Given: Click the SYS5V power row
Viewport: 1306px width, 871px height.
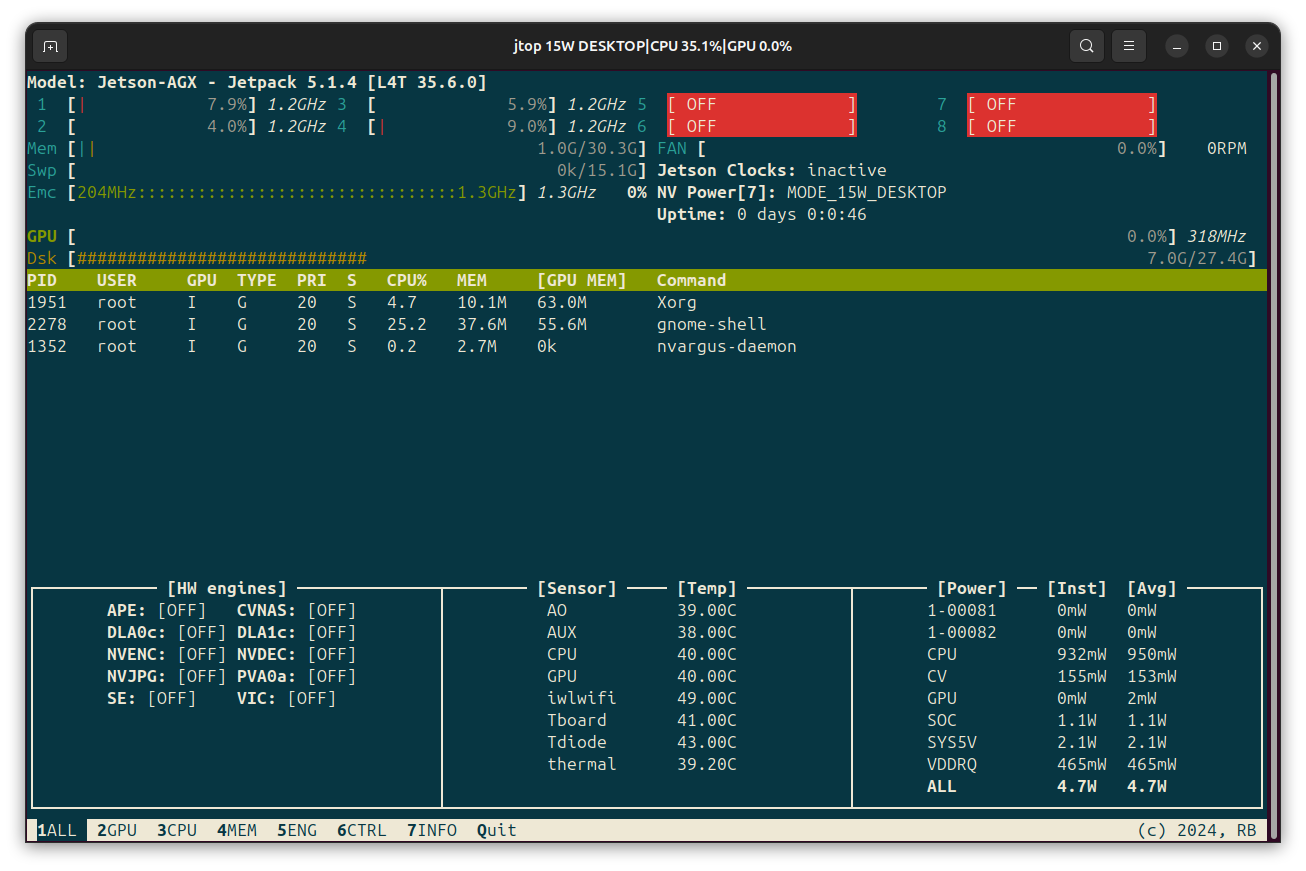Looking at the screenshot, I should click(x=1047, y=742).
